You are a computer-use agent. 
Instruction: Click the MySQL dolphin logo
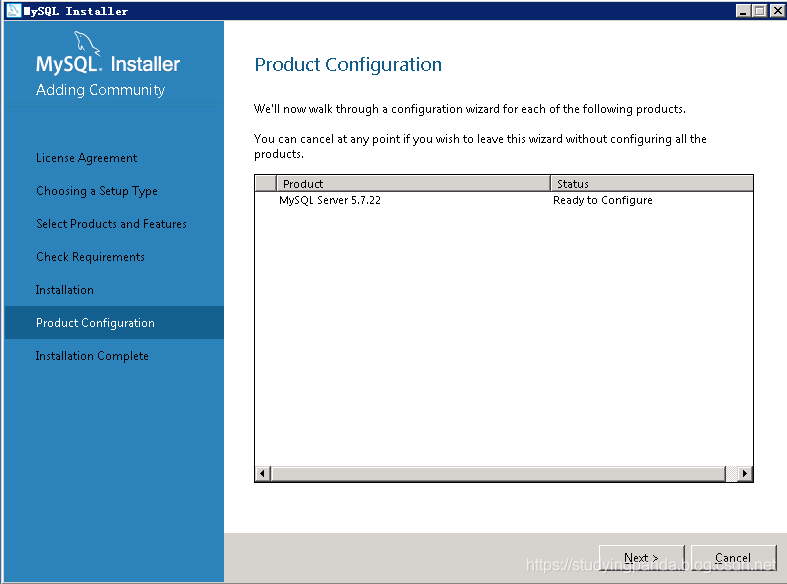click(x=87, y=43)
